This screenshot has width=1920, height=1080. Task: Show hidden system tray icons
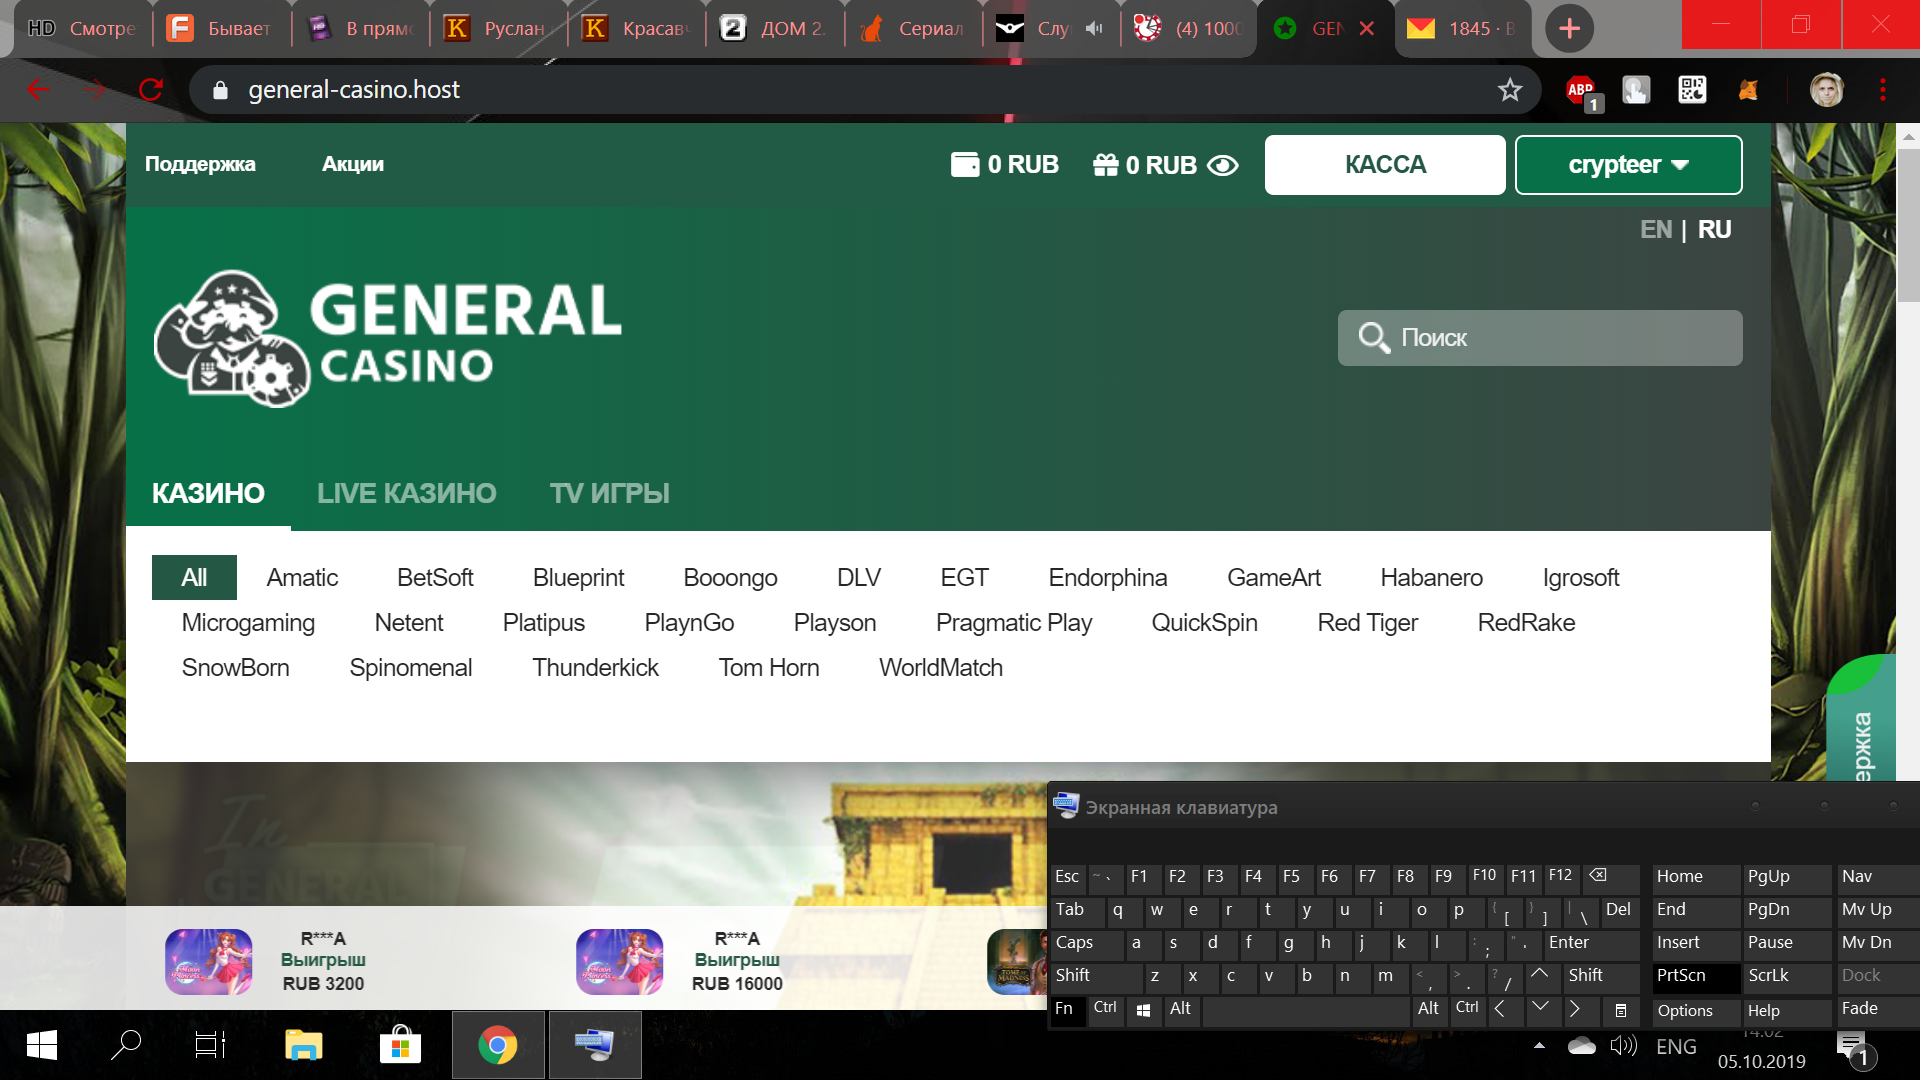pyautogui.click(x=1539, y=1046)
